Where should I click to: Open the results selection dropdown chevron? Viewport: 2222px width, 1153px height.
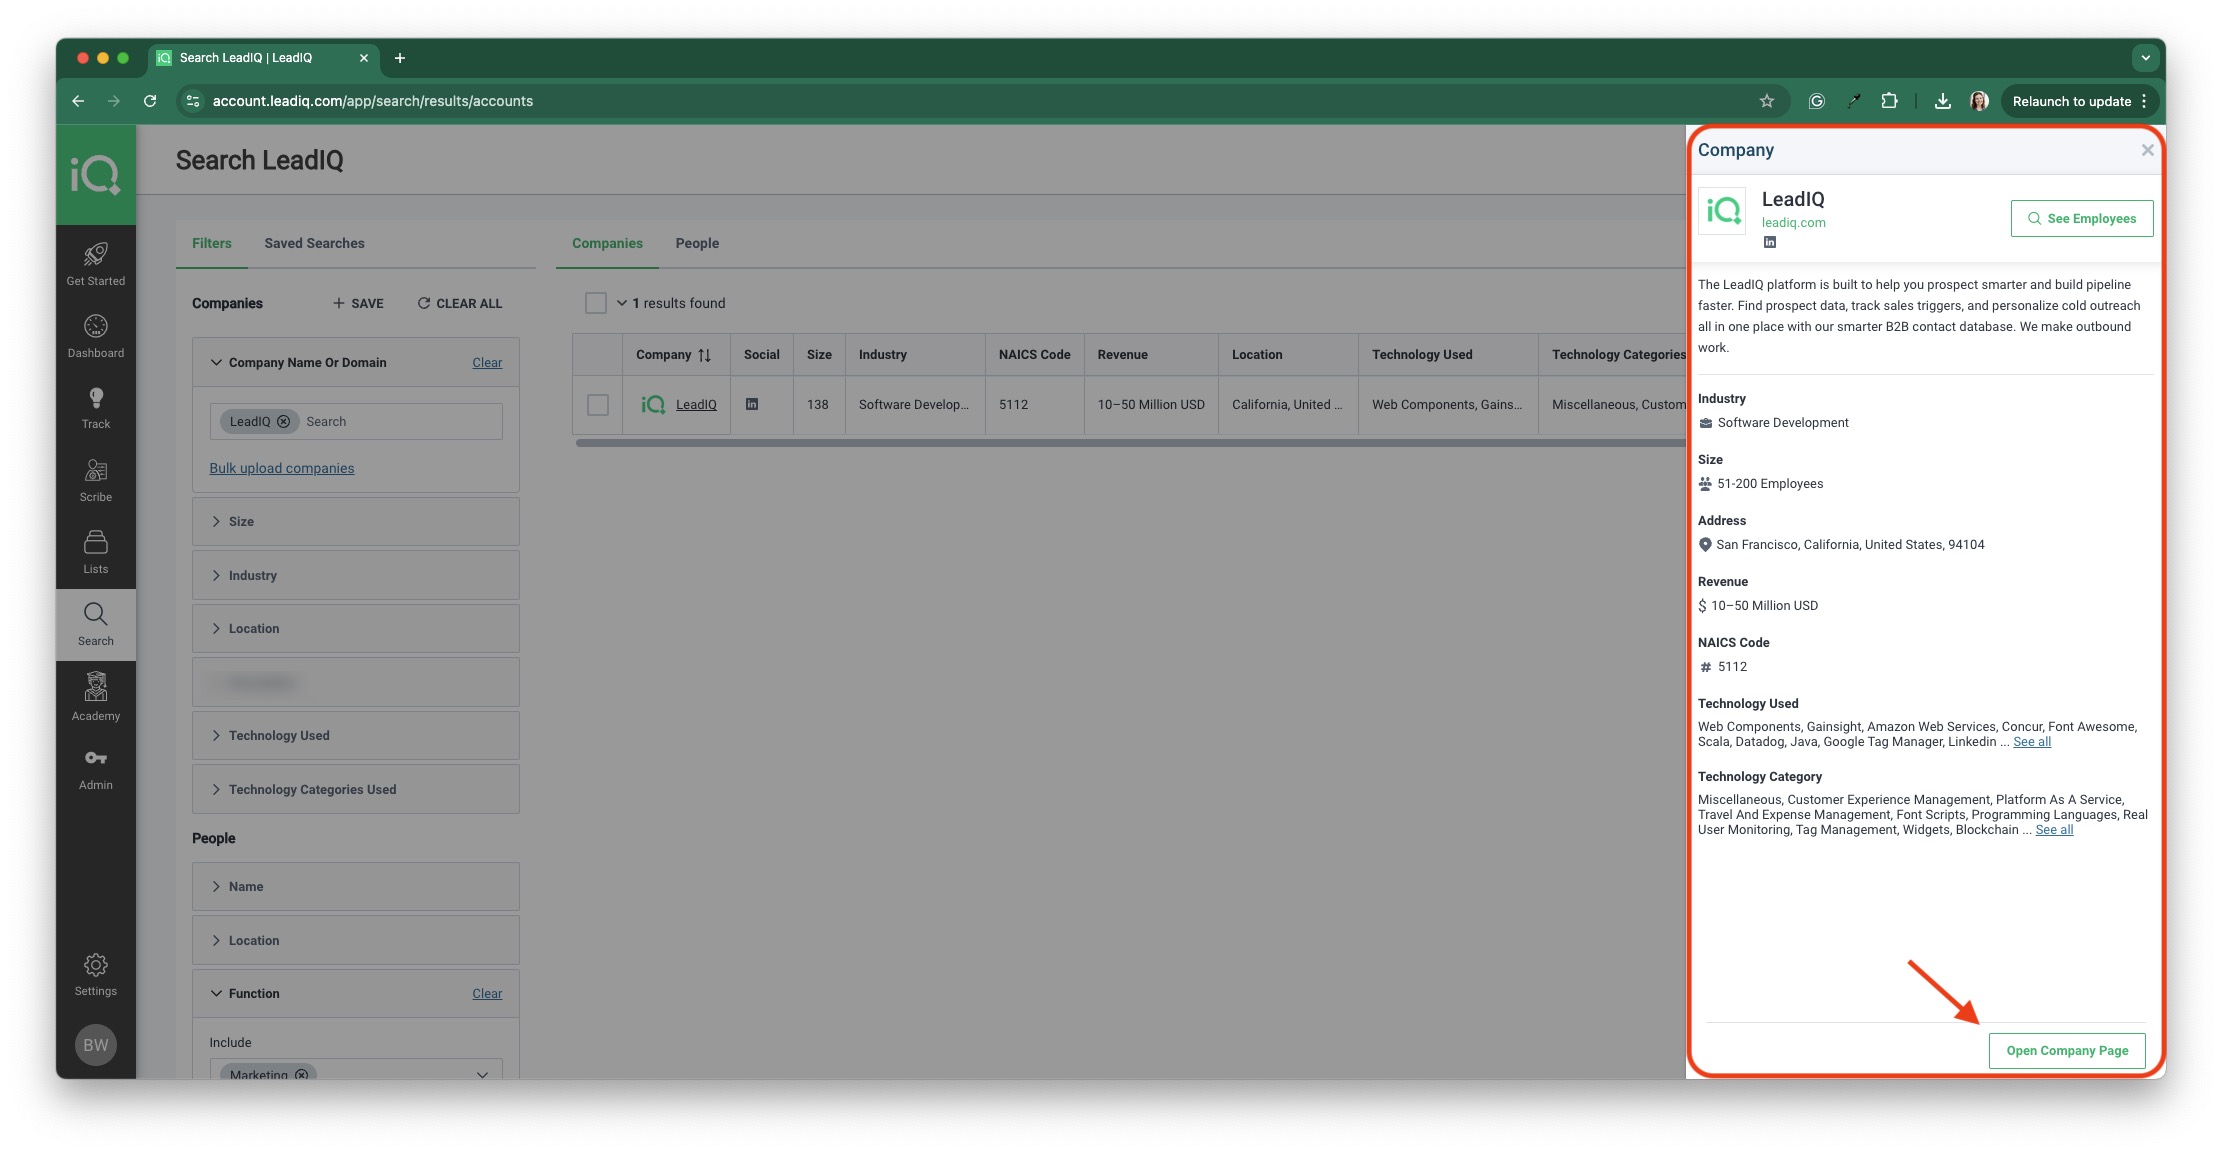[621, 303]
